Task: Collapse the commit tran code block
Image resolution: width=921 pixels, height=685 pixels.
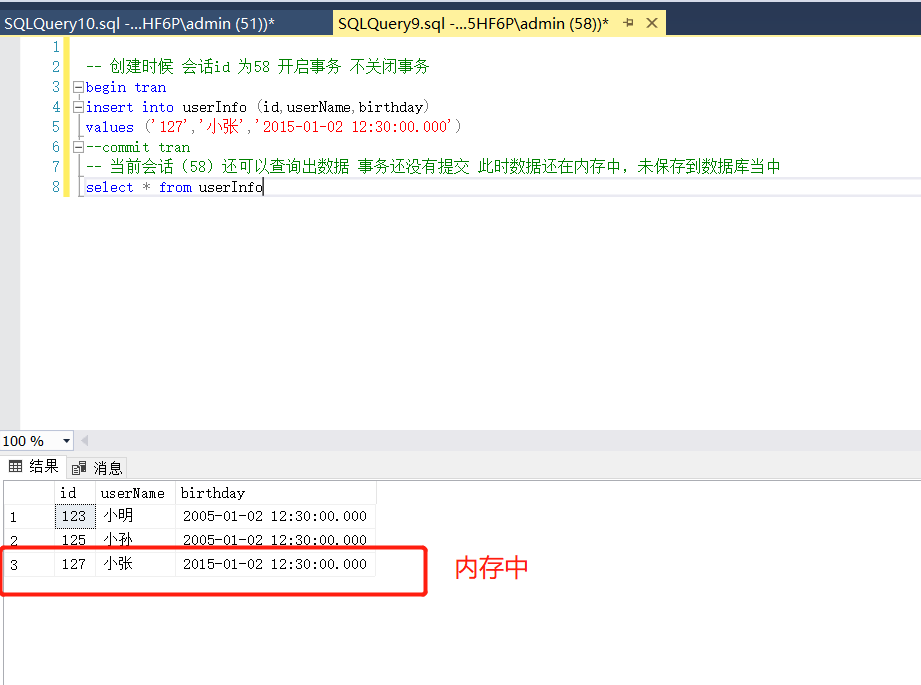Action: [x=77, y=147]
